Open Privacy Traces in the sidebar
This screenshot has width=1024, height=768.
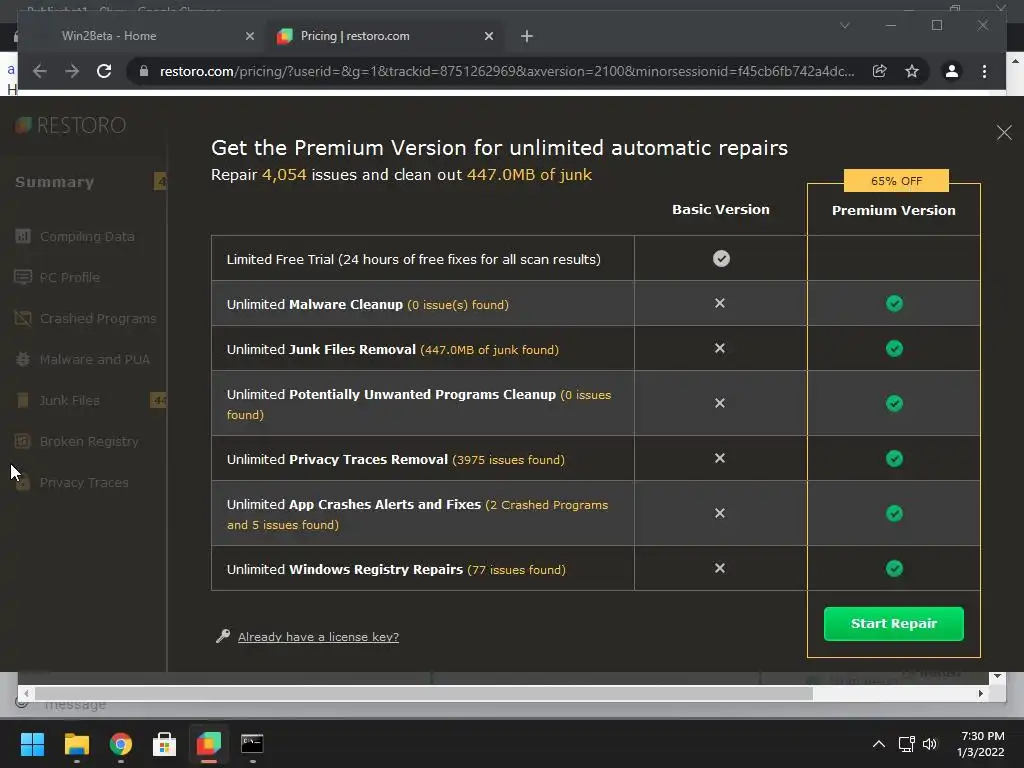coord(84,483)
